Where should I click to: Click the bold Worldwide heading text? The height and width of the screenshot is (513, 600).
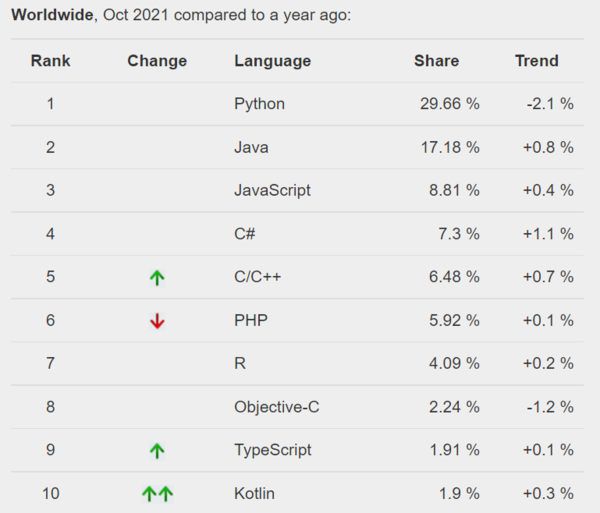48,15
